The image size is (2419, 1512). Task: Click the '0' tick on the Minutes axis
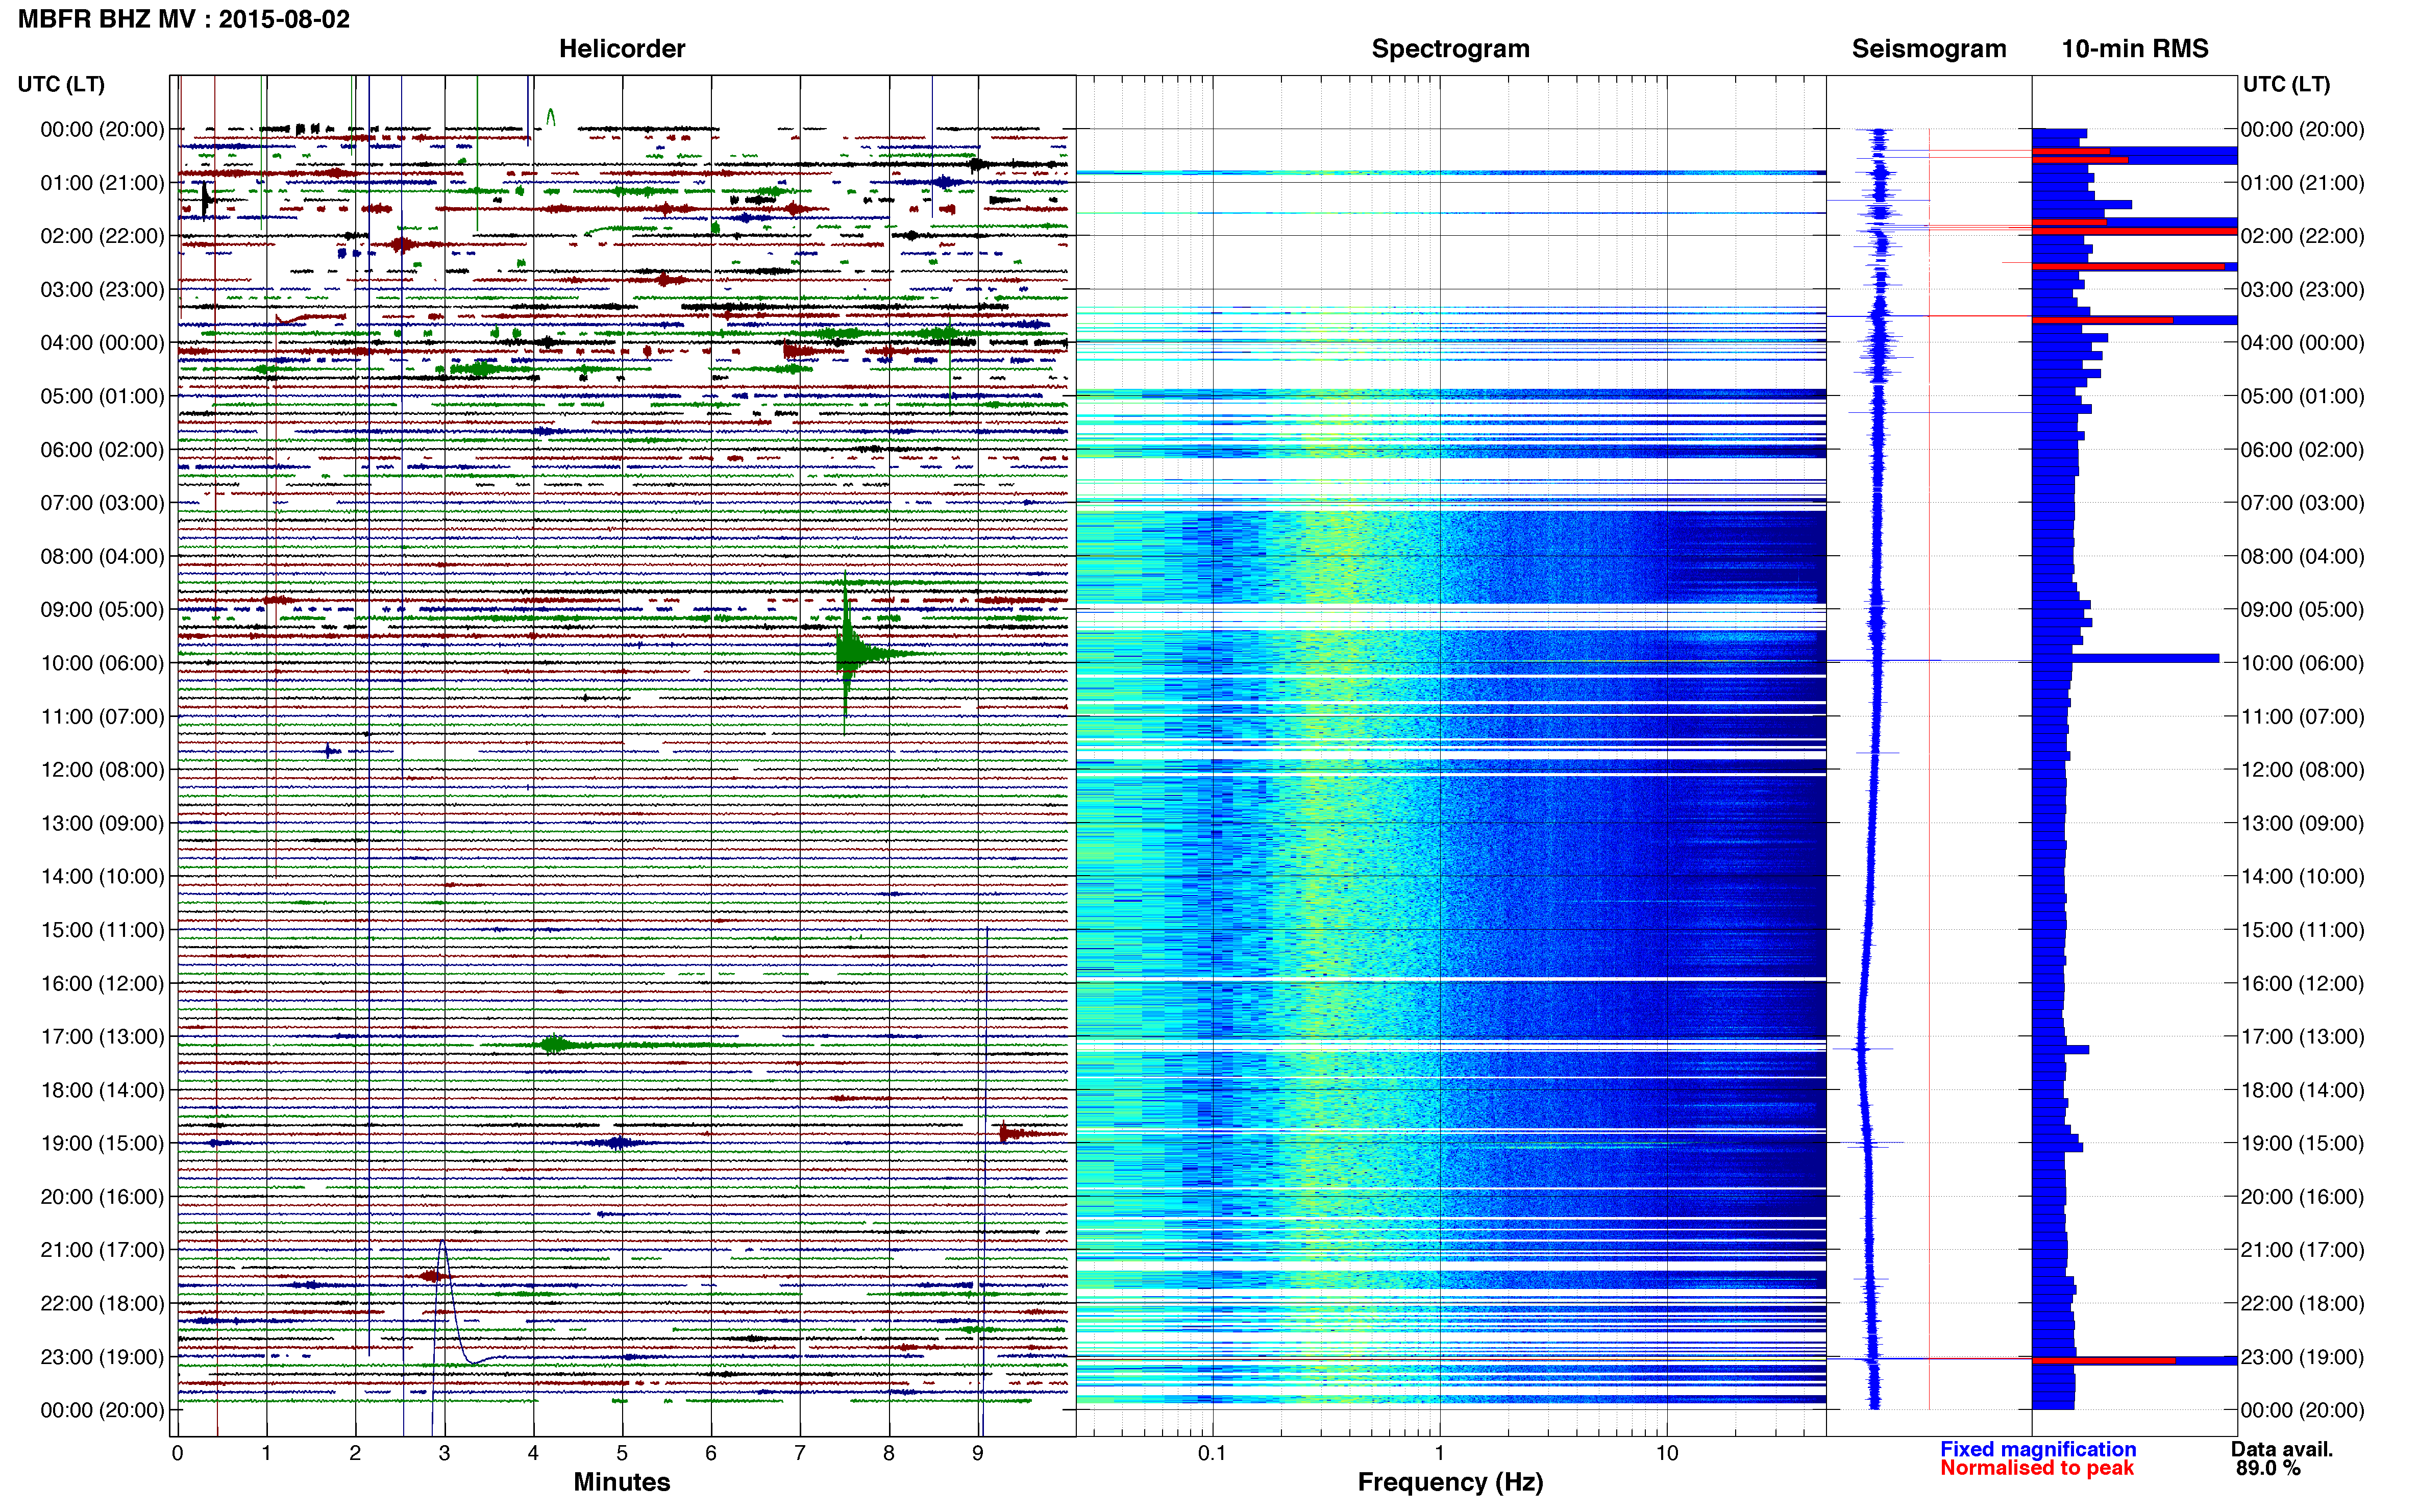[x=177, y=1453]
